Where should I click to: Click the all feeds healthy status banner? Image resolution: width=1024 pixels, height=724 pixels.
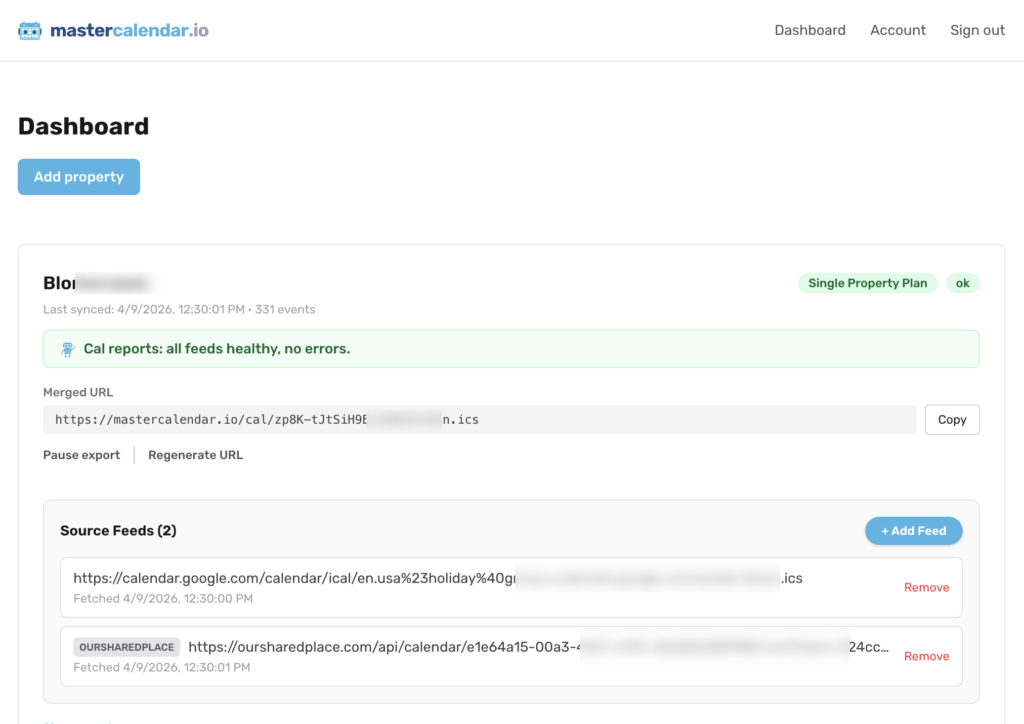click(x=510, y=349)
